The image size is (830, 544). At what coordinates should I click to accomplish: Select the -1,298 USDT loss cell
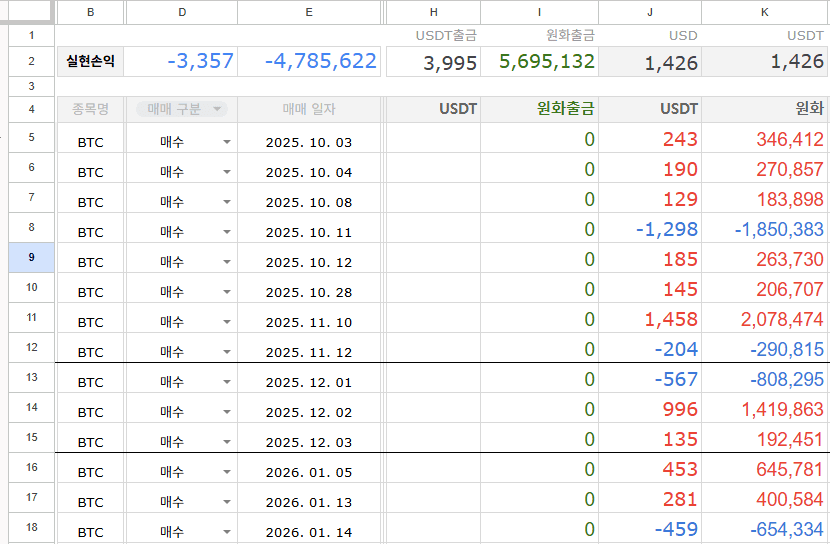pyautogui.click(x=650, y=229)
